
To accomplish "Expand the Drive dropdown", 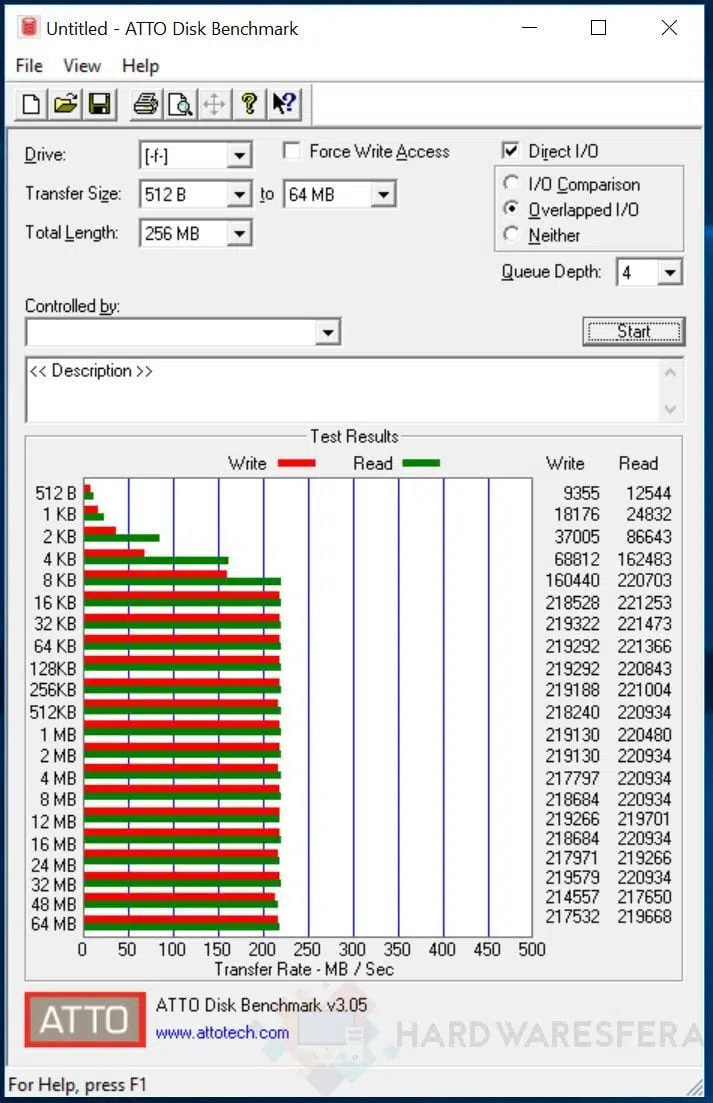I will 240,155.
